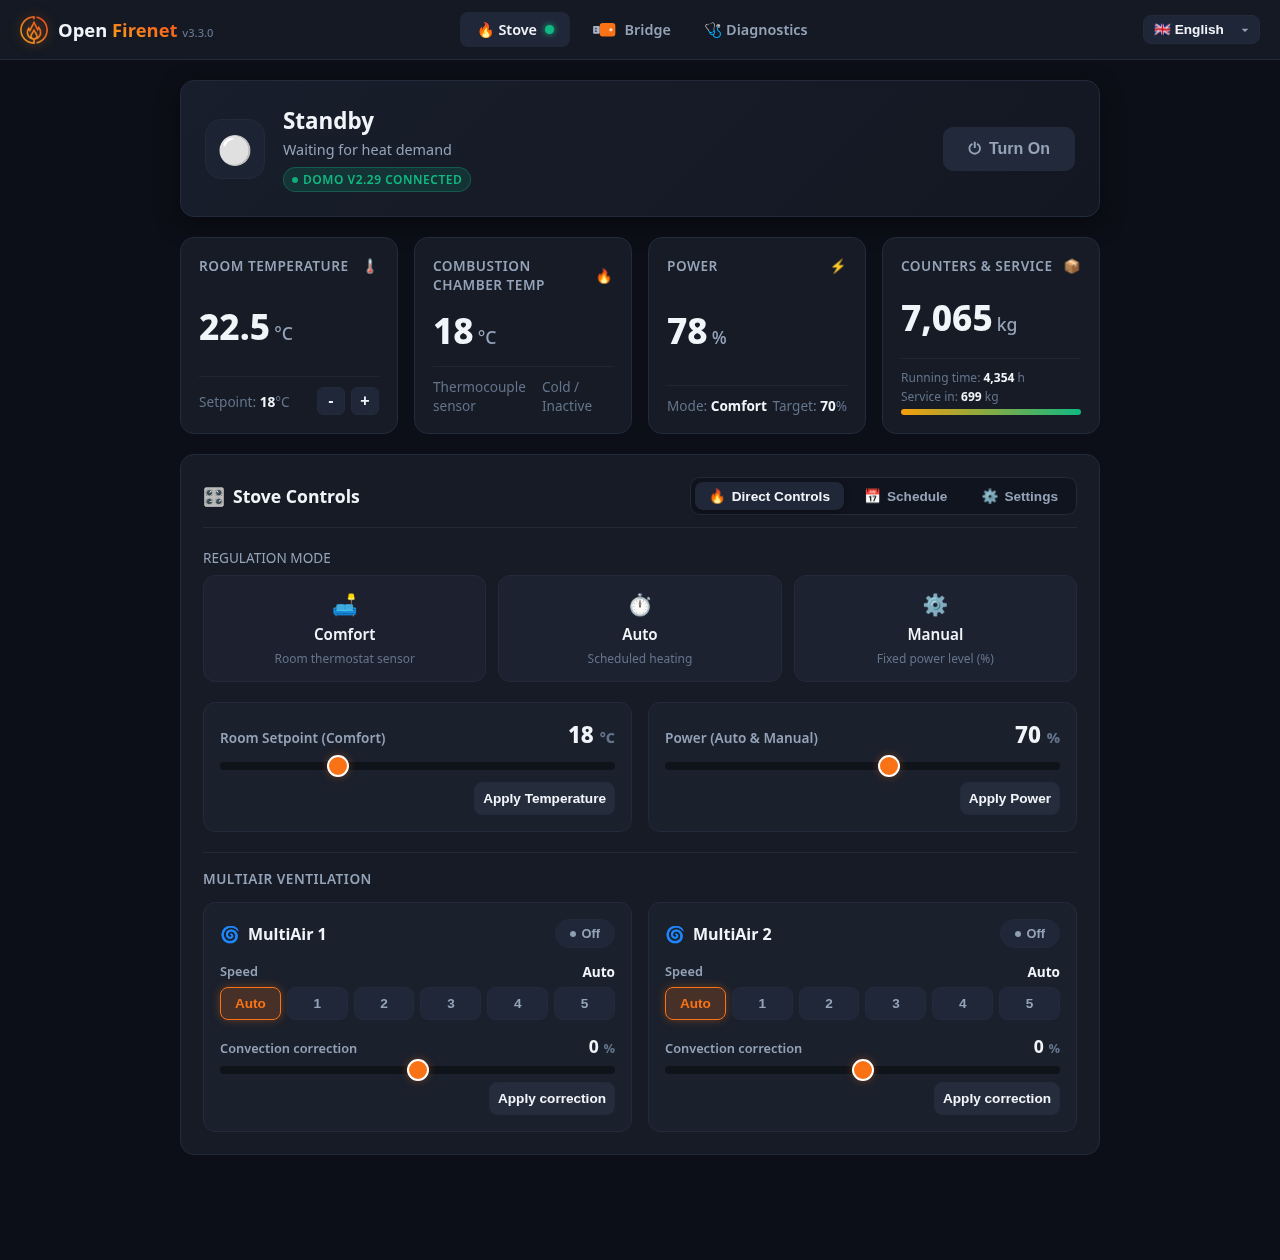Click the thermometer icon on Room Temperature card

pyautogui.click(x=370, y=266)
